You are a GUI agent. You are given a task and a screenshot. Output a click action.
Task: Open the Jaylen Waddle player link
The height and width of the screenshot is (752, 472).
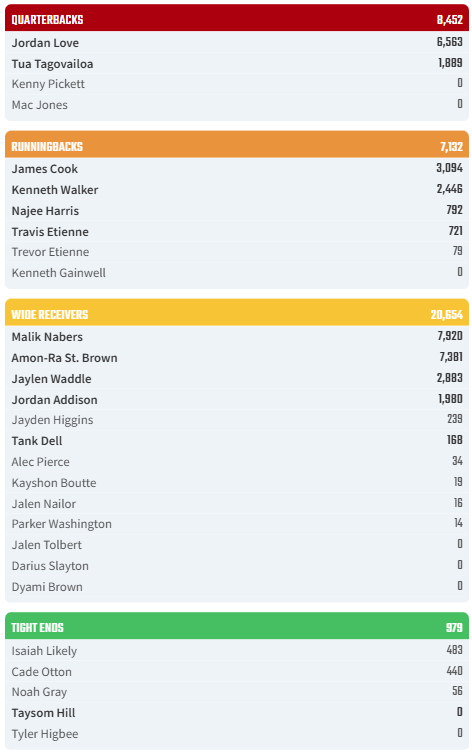(x=51, y=379)
